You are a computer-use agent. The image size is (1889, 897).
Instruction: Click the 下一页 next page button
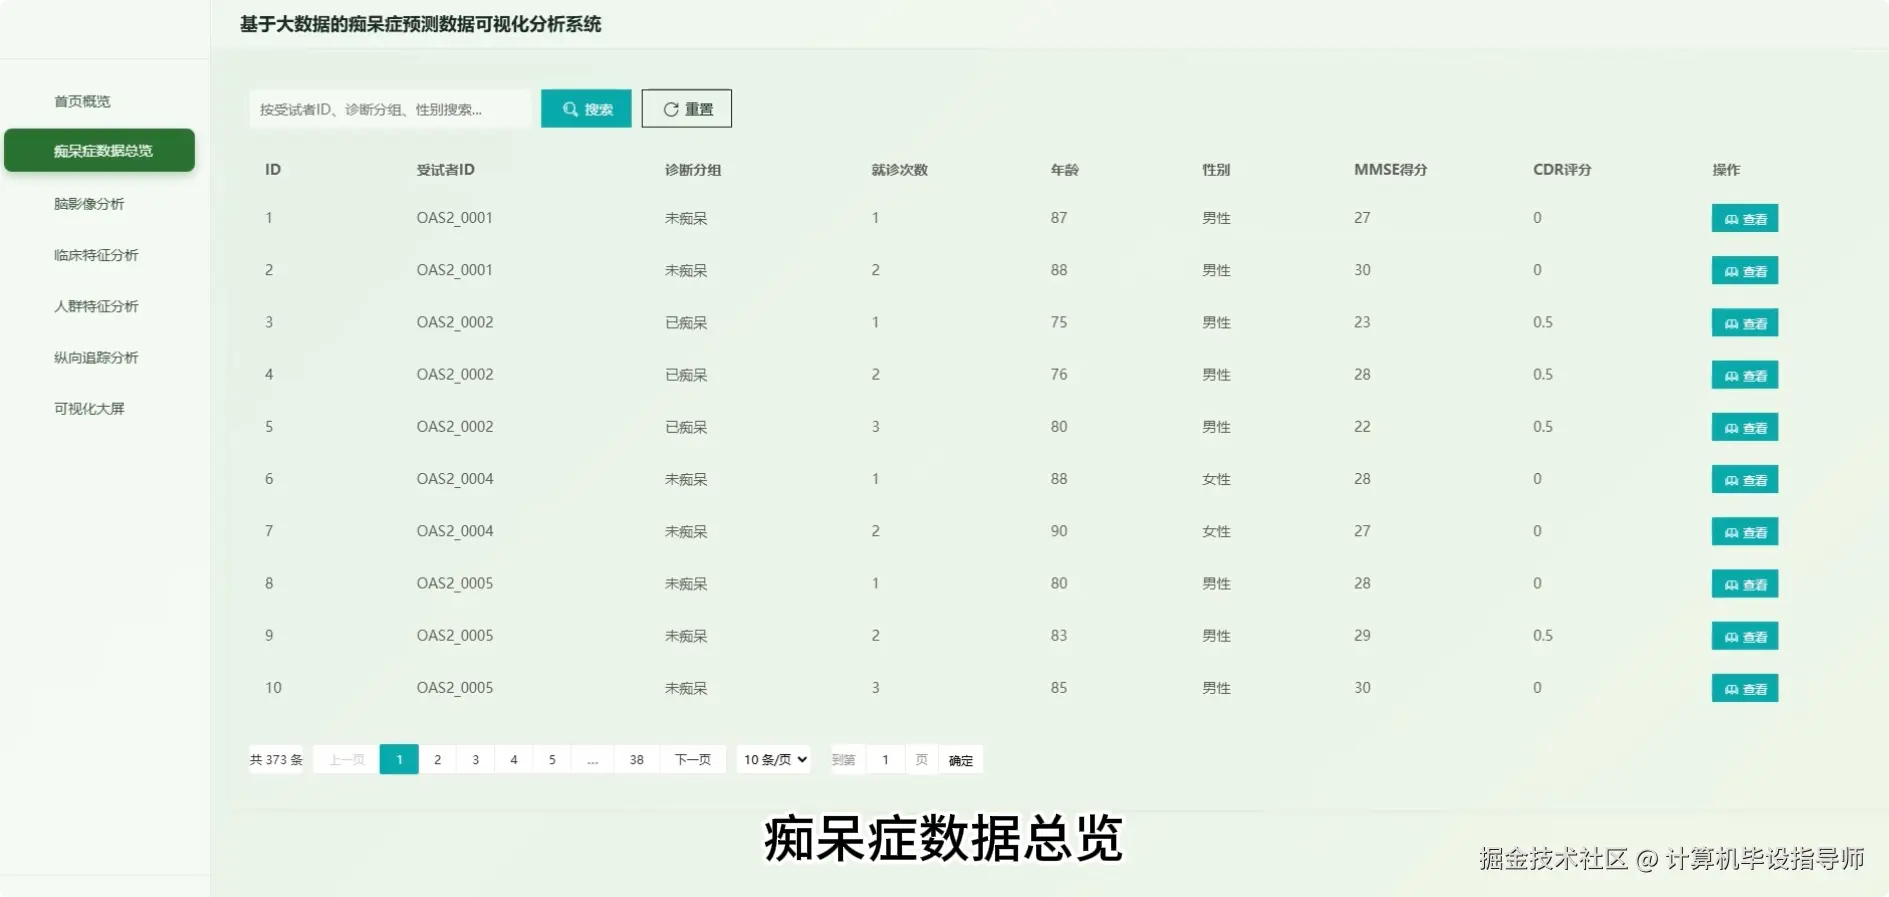(693, 760)
